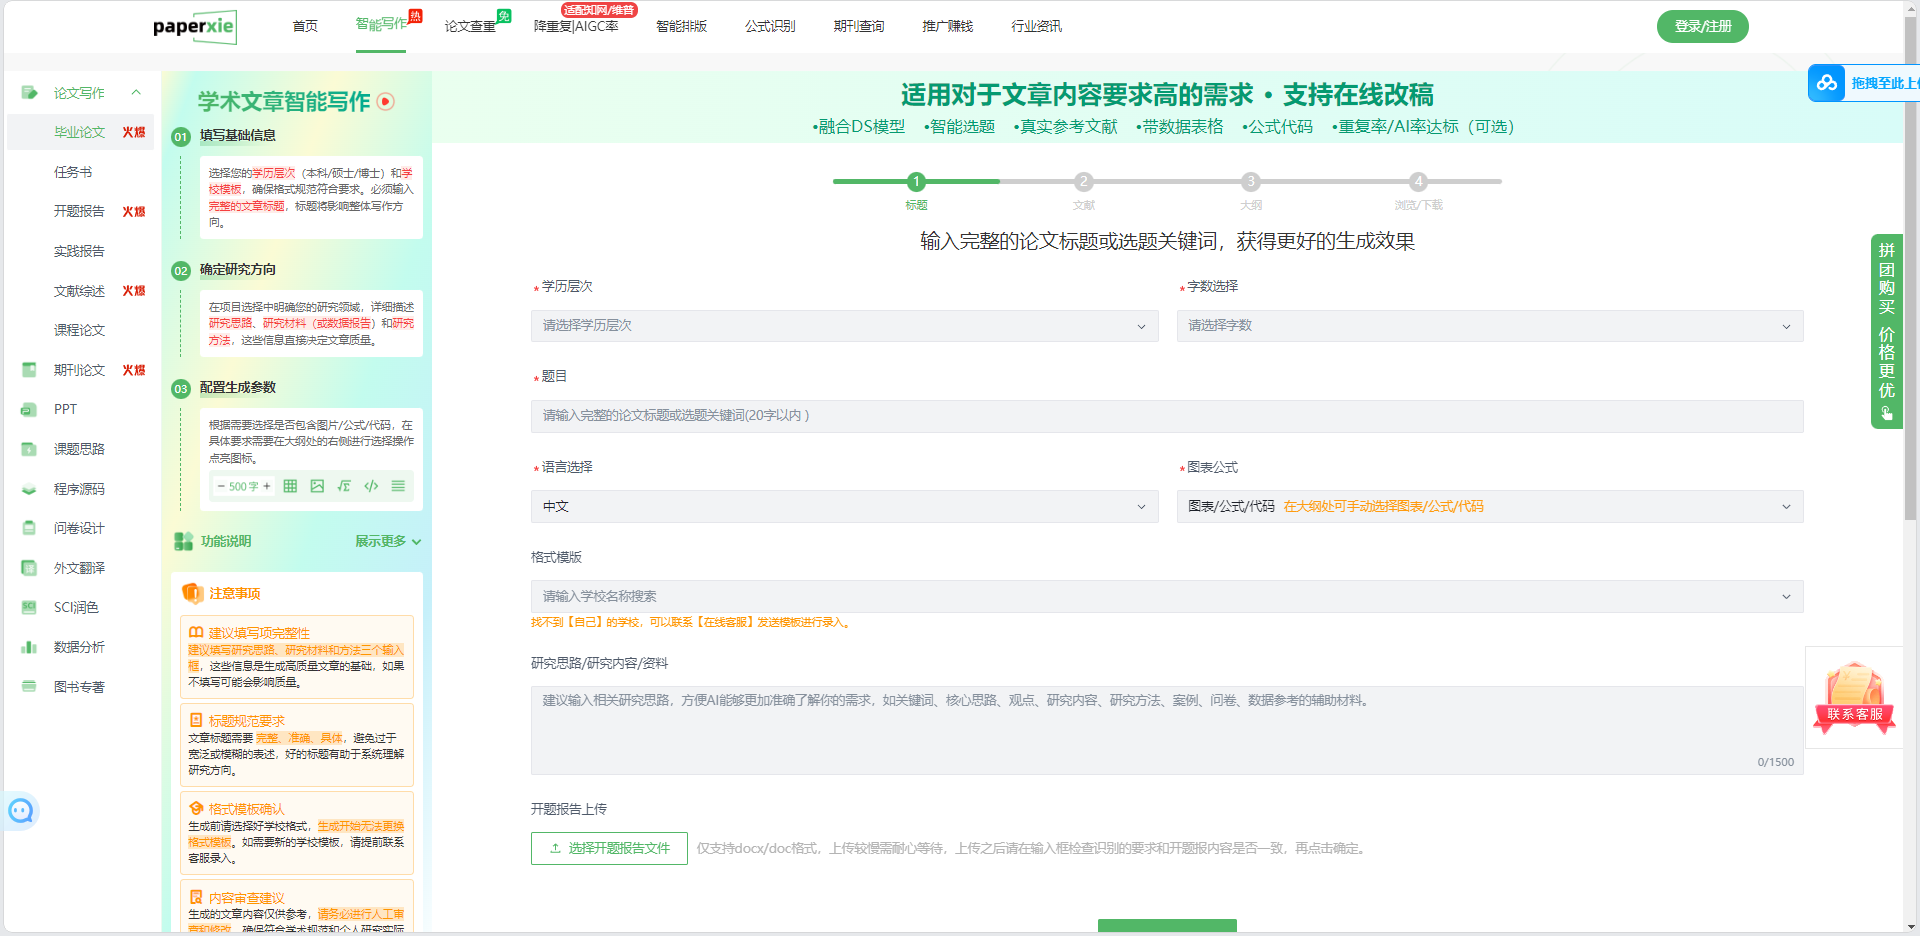Image resolution: width=1920 pixels, height=936 pixels.
Task: Expand 展示更多 in 功能说明
Action: coord(387,541)
